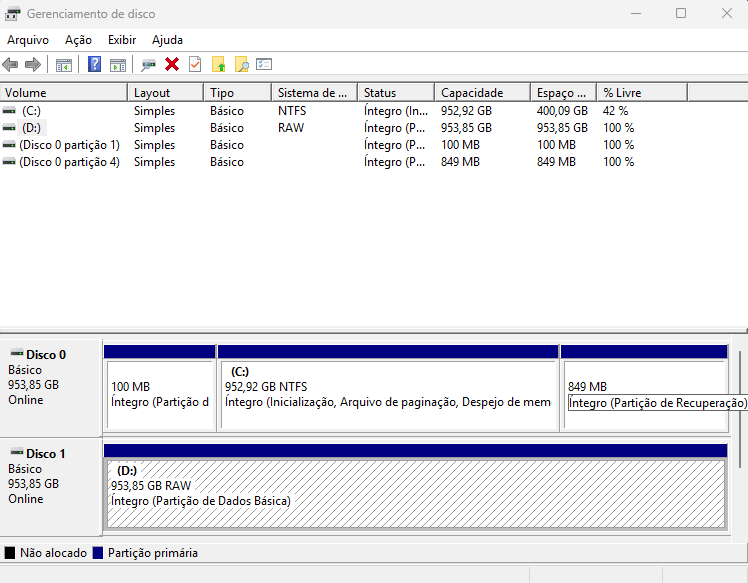Select the (D:) 953,85 GB RAW partition block

(x=416, y=494)
